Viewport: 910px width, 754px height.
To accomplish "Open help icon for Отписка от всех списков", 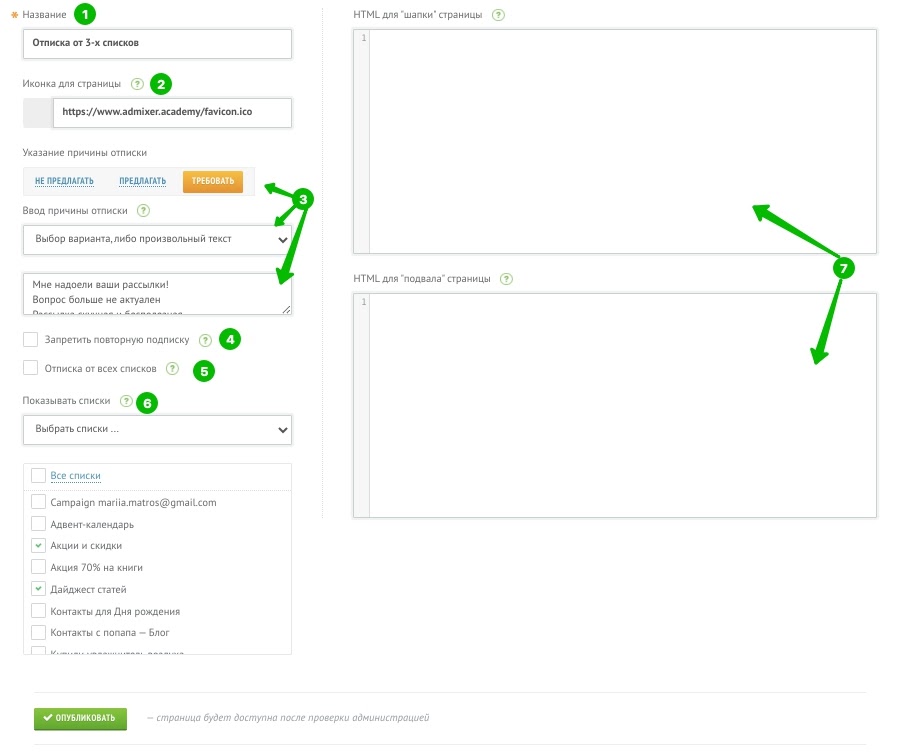I will [x=172, y=369].
